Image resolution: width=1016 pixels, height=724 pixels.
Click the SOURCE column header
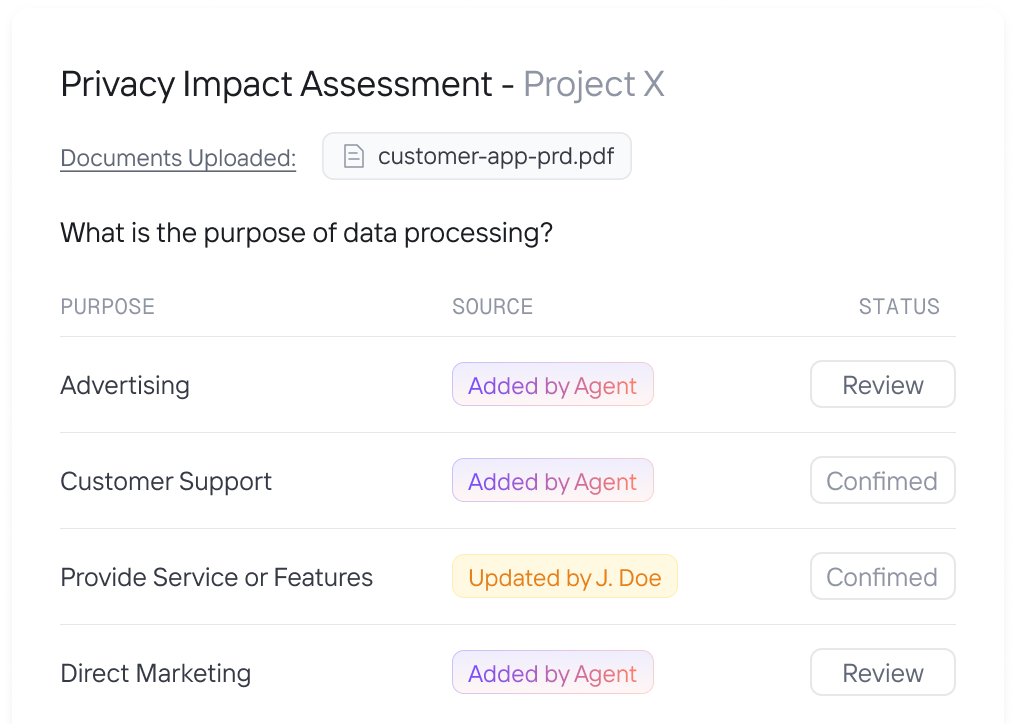492,306
